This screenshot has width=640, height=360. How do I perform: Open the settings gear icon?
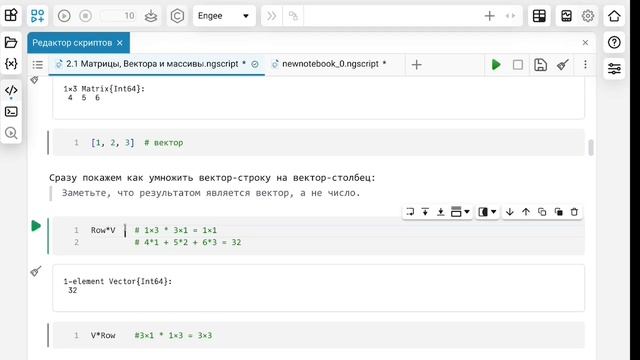click(x=588, y=16)
